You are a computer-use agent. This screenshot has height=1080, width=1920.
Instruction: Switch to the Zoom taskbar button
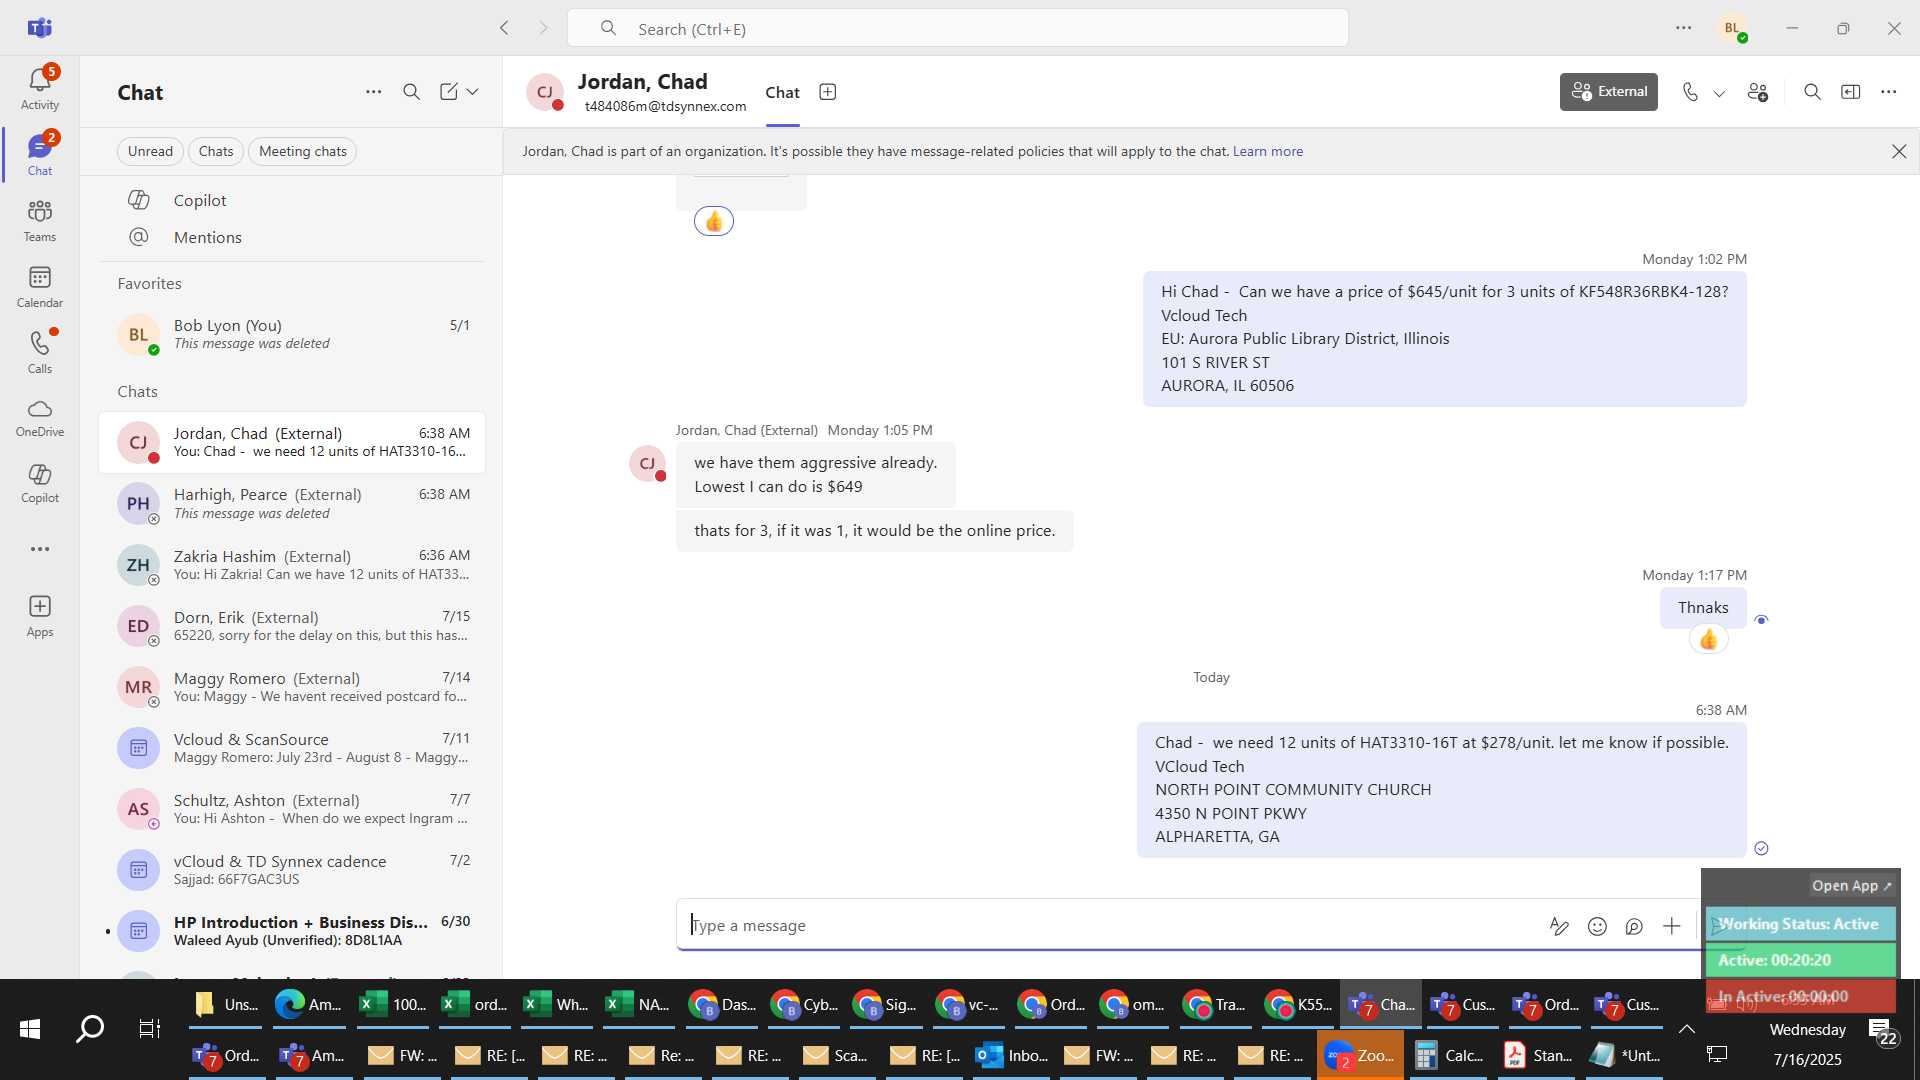[x=1359, y=1055]
